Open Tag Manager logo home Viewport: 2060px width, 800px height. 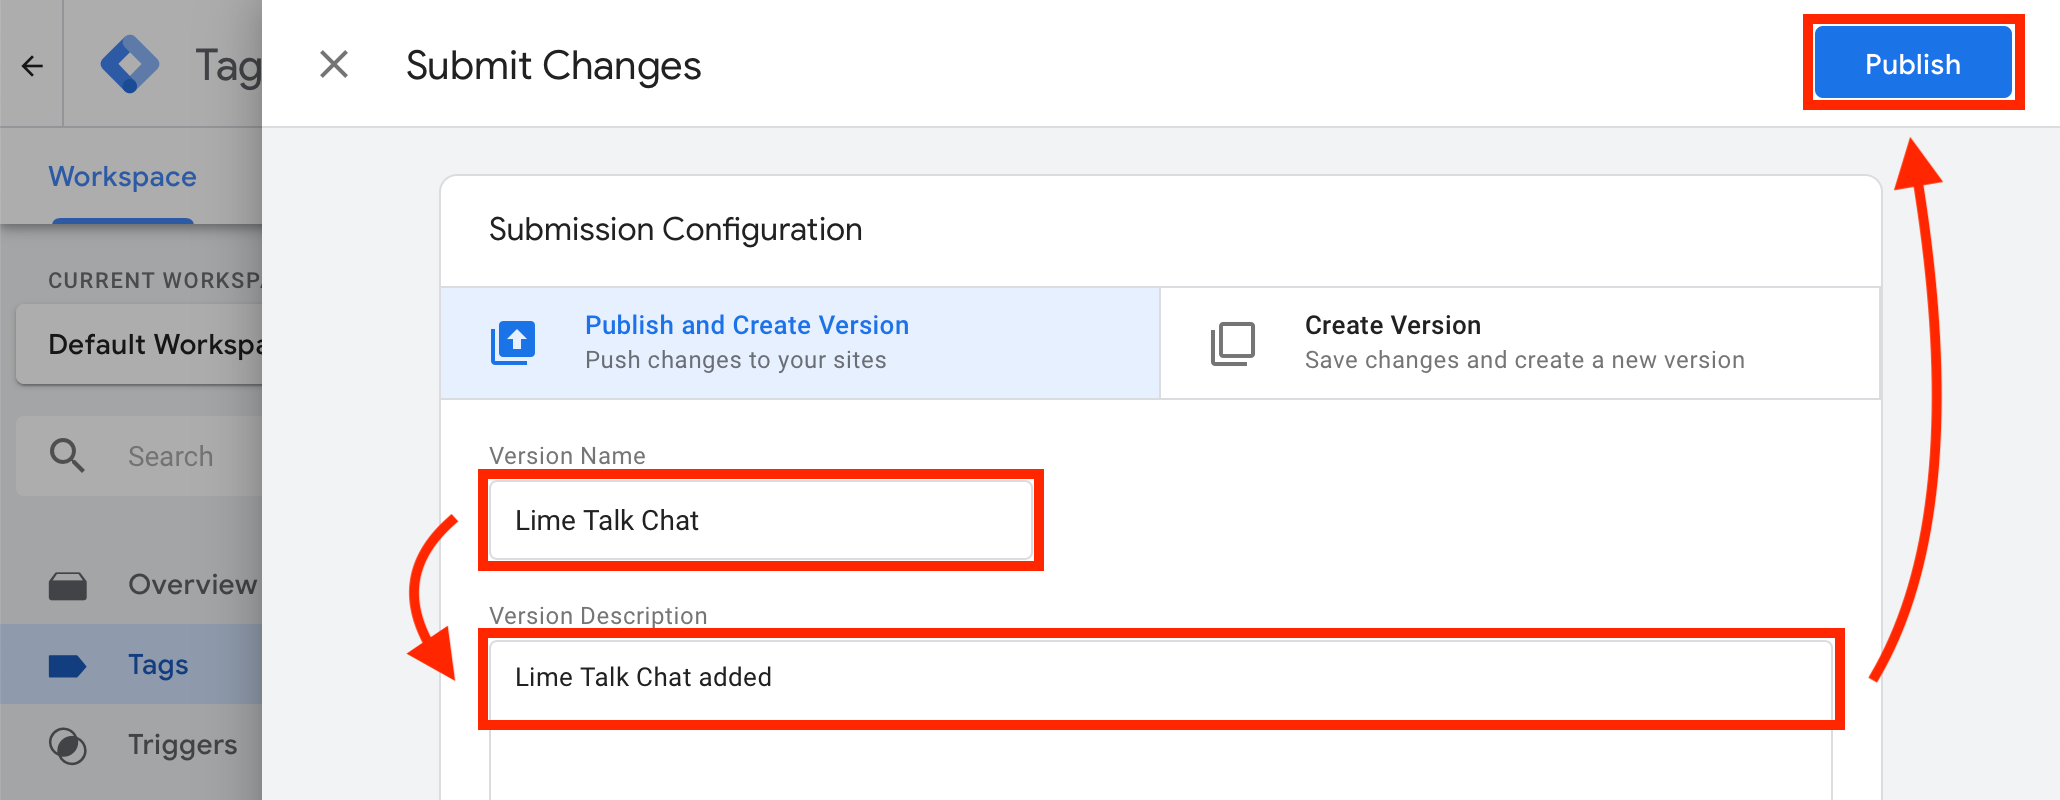coord(130,65)
